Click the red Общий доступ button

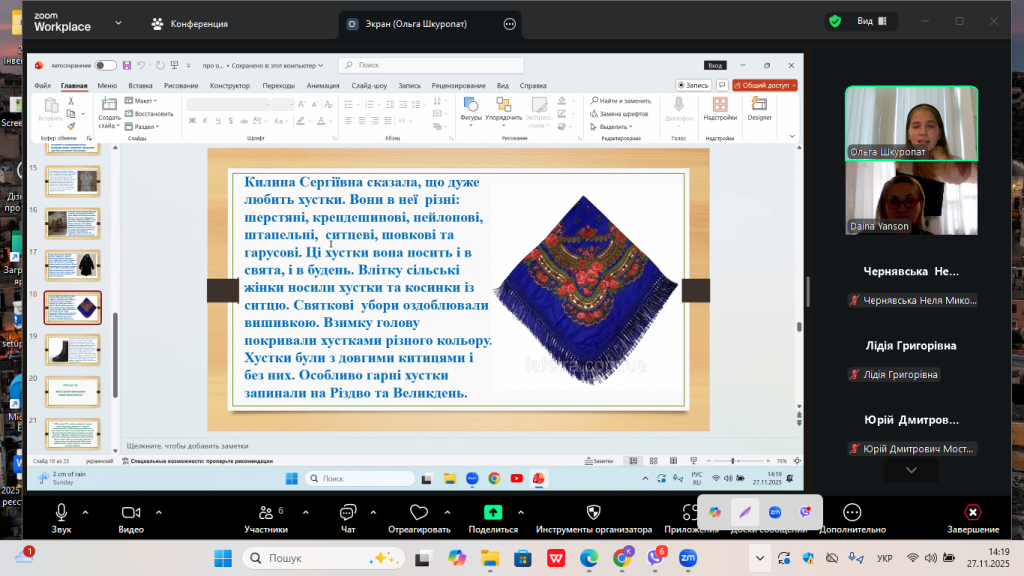click(x=765, y=86)
